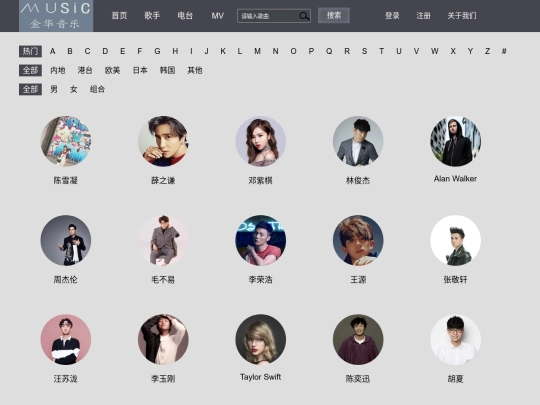This screenshot has width=540, height=405.
Task: Select the 热门 filter tag
Action: pos(30,51)
